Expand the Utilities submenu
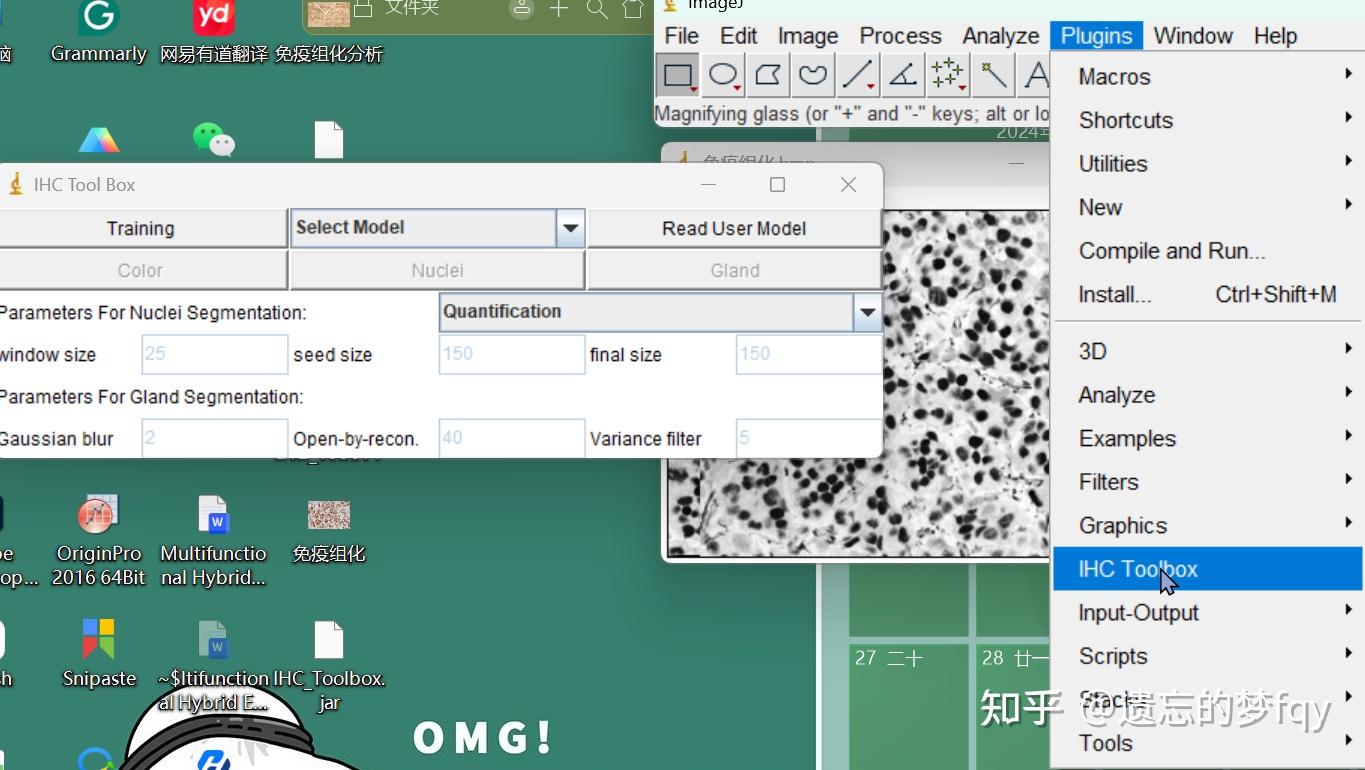1365x770 pixels. point(1207,164)
